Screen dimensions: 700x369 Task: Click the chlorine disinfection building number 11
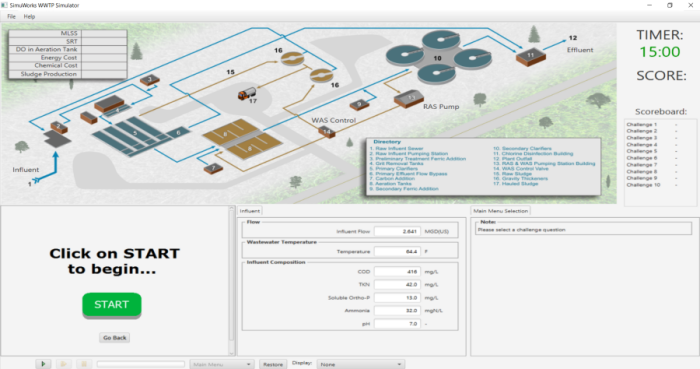click(x=531, y=57)
